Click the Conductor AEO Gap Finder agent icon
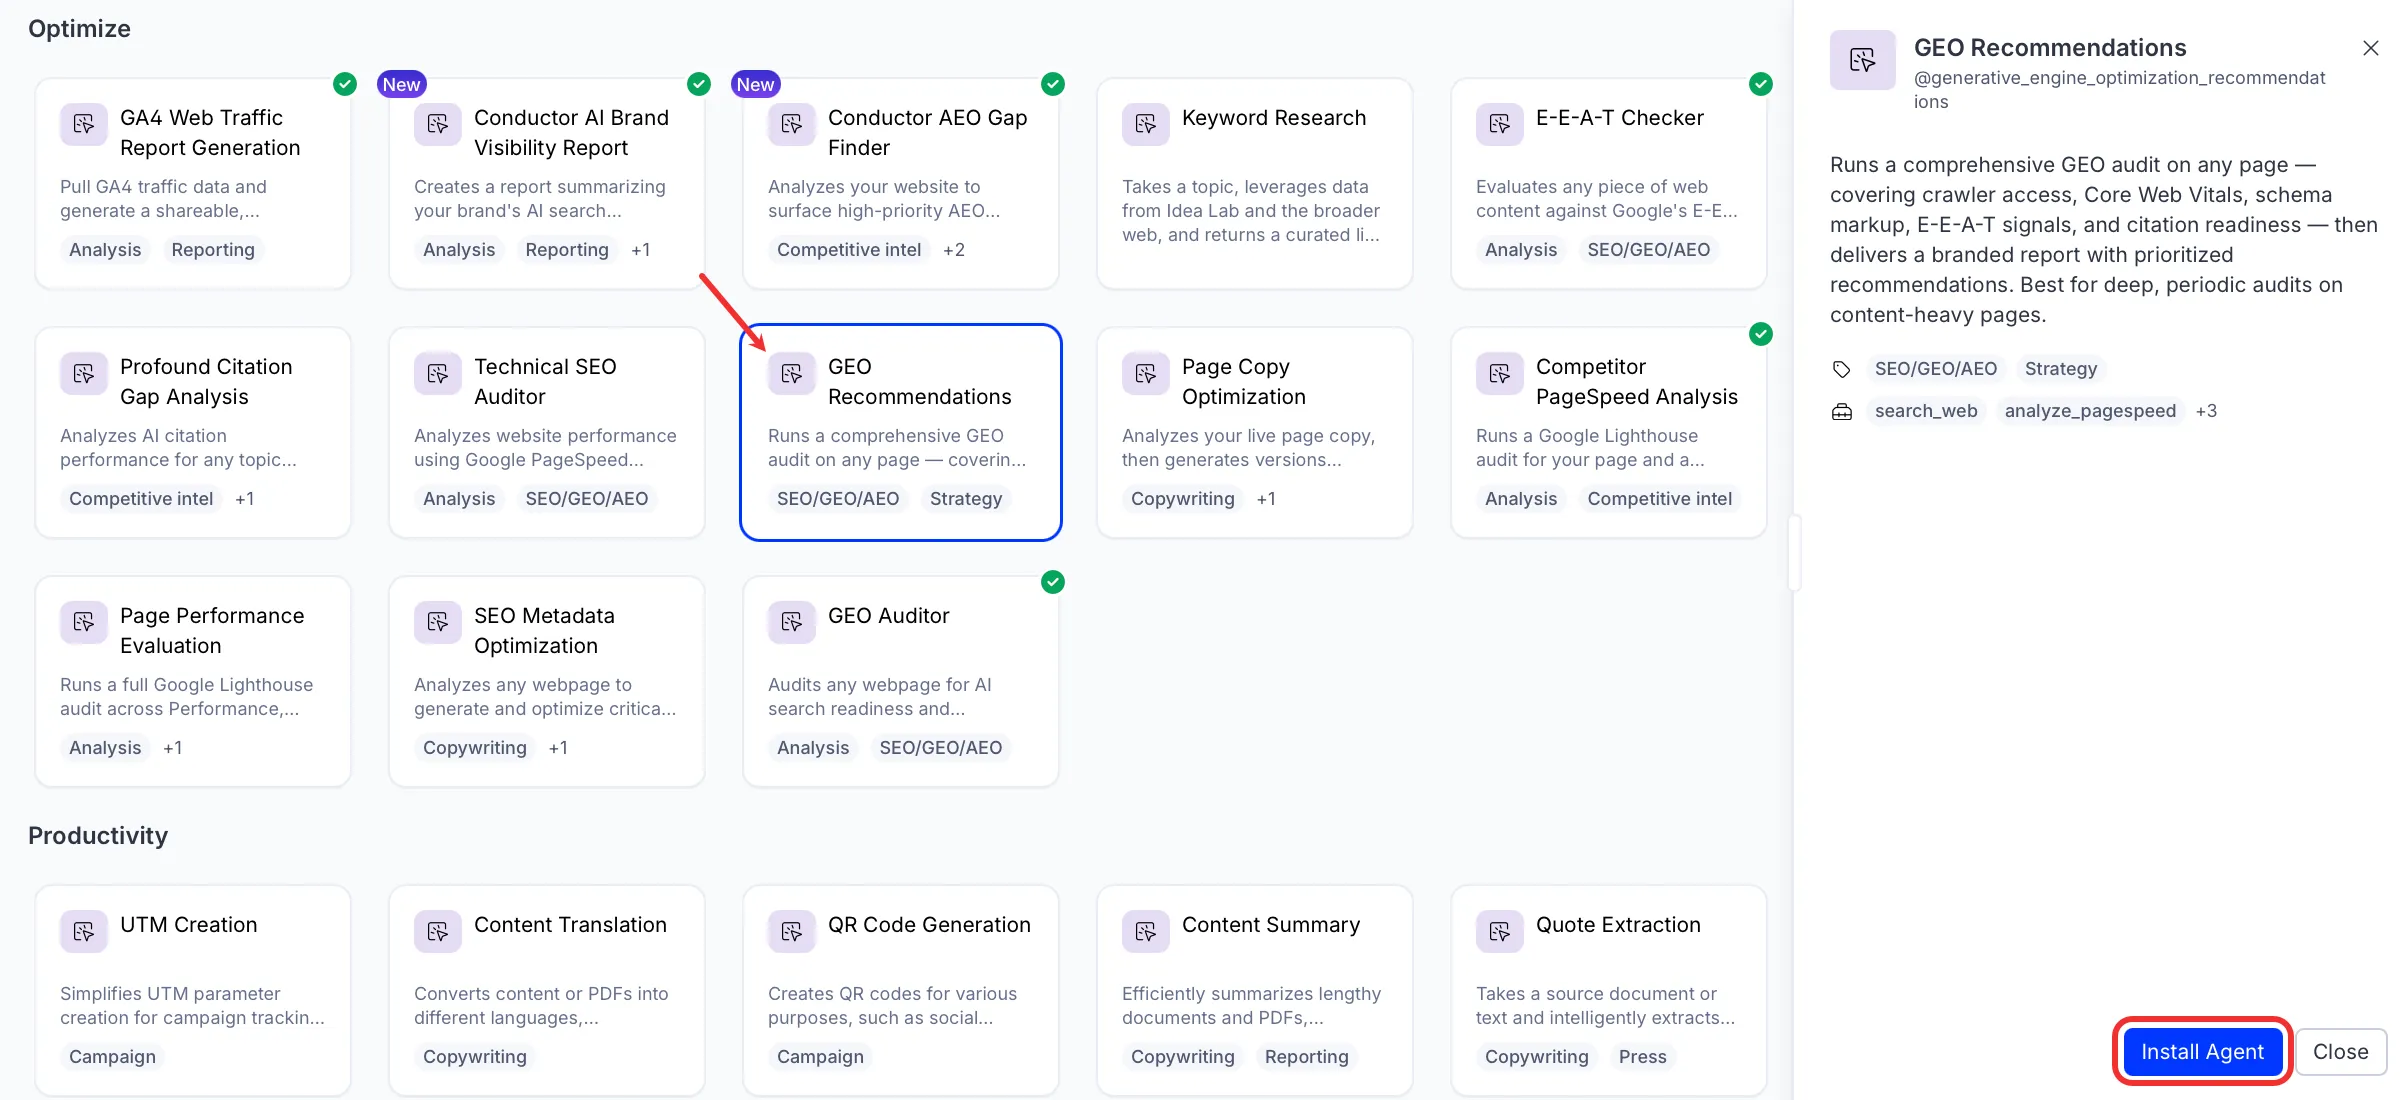The width and height of the screenshot is (2404, 1100). tap(792, 124)
